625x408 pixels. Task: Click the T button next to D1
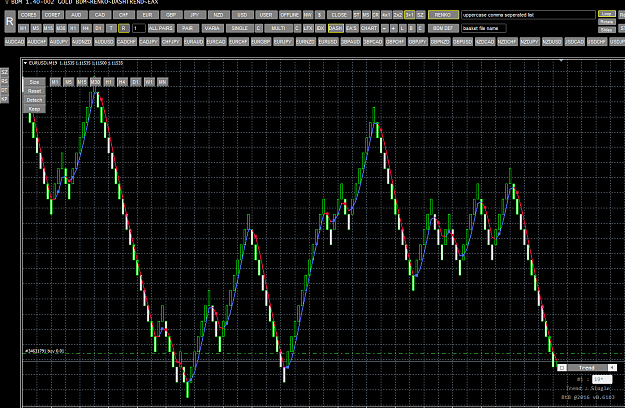pyautogui.click(x=111, y=28)
